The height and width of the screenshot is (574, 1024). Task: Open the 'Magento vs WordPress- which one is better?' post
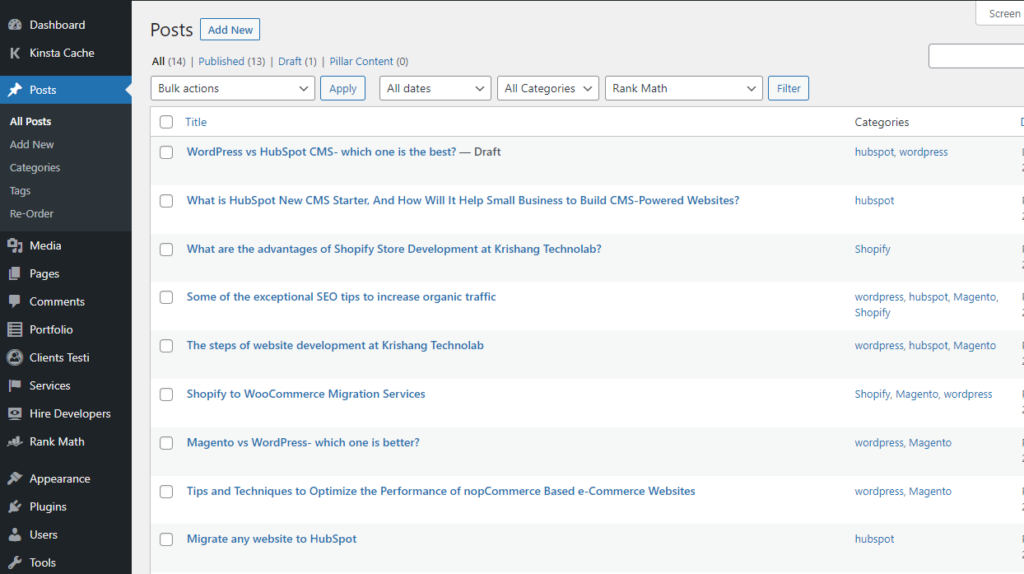pyautogui.click(x=303, y=442)
